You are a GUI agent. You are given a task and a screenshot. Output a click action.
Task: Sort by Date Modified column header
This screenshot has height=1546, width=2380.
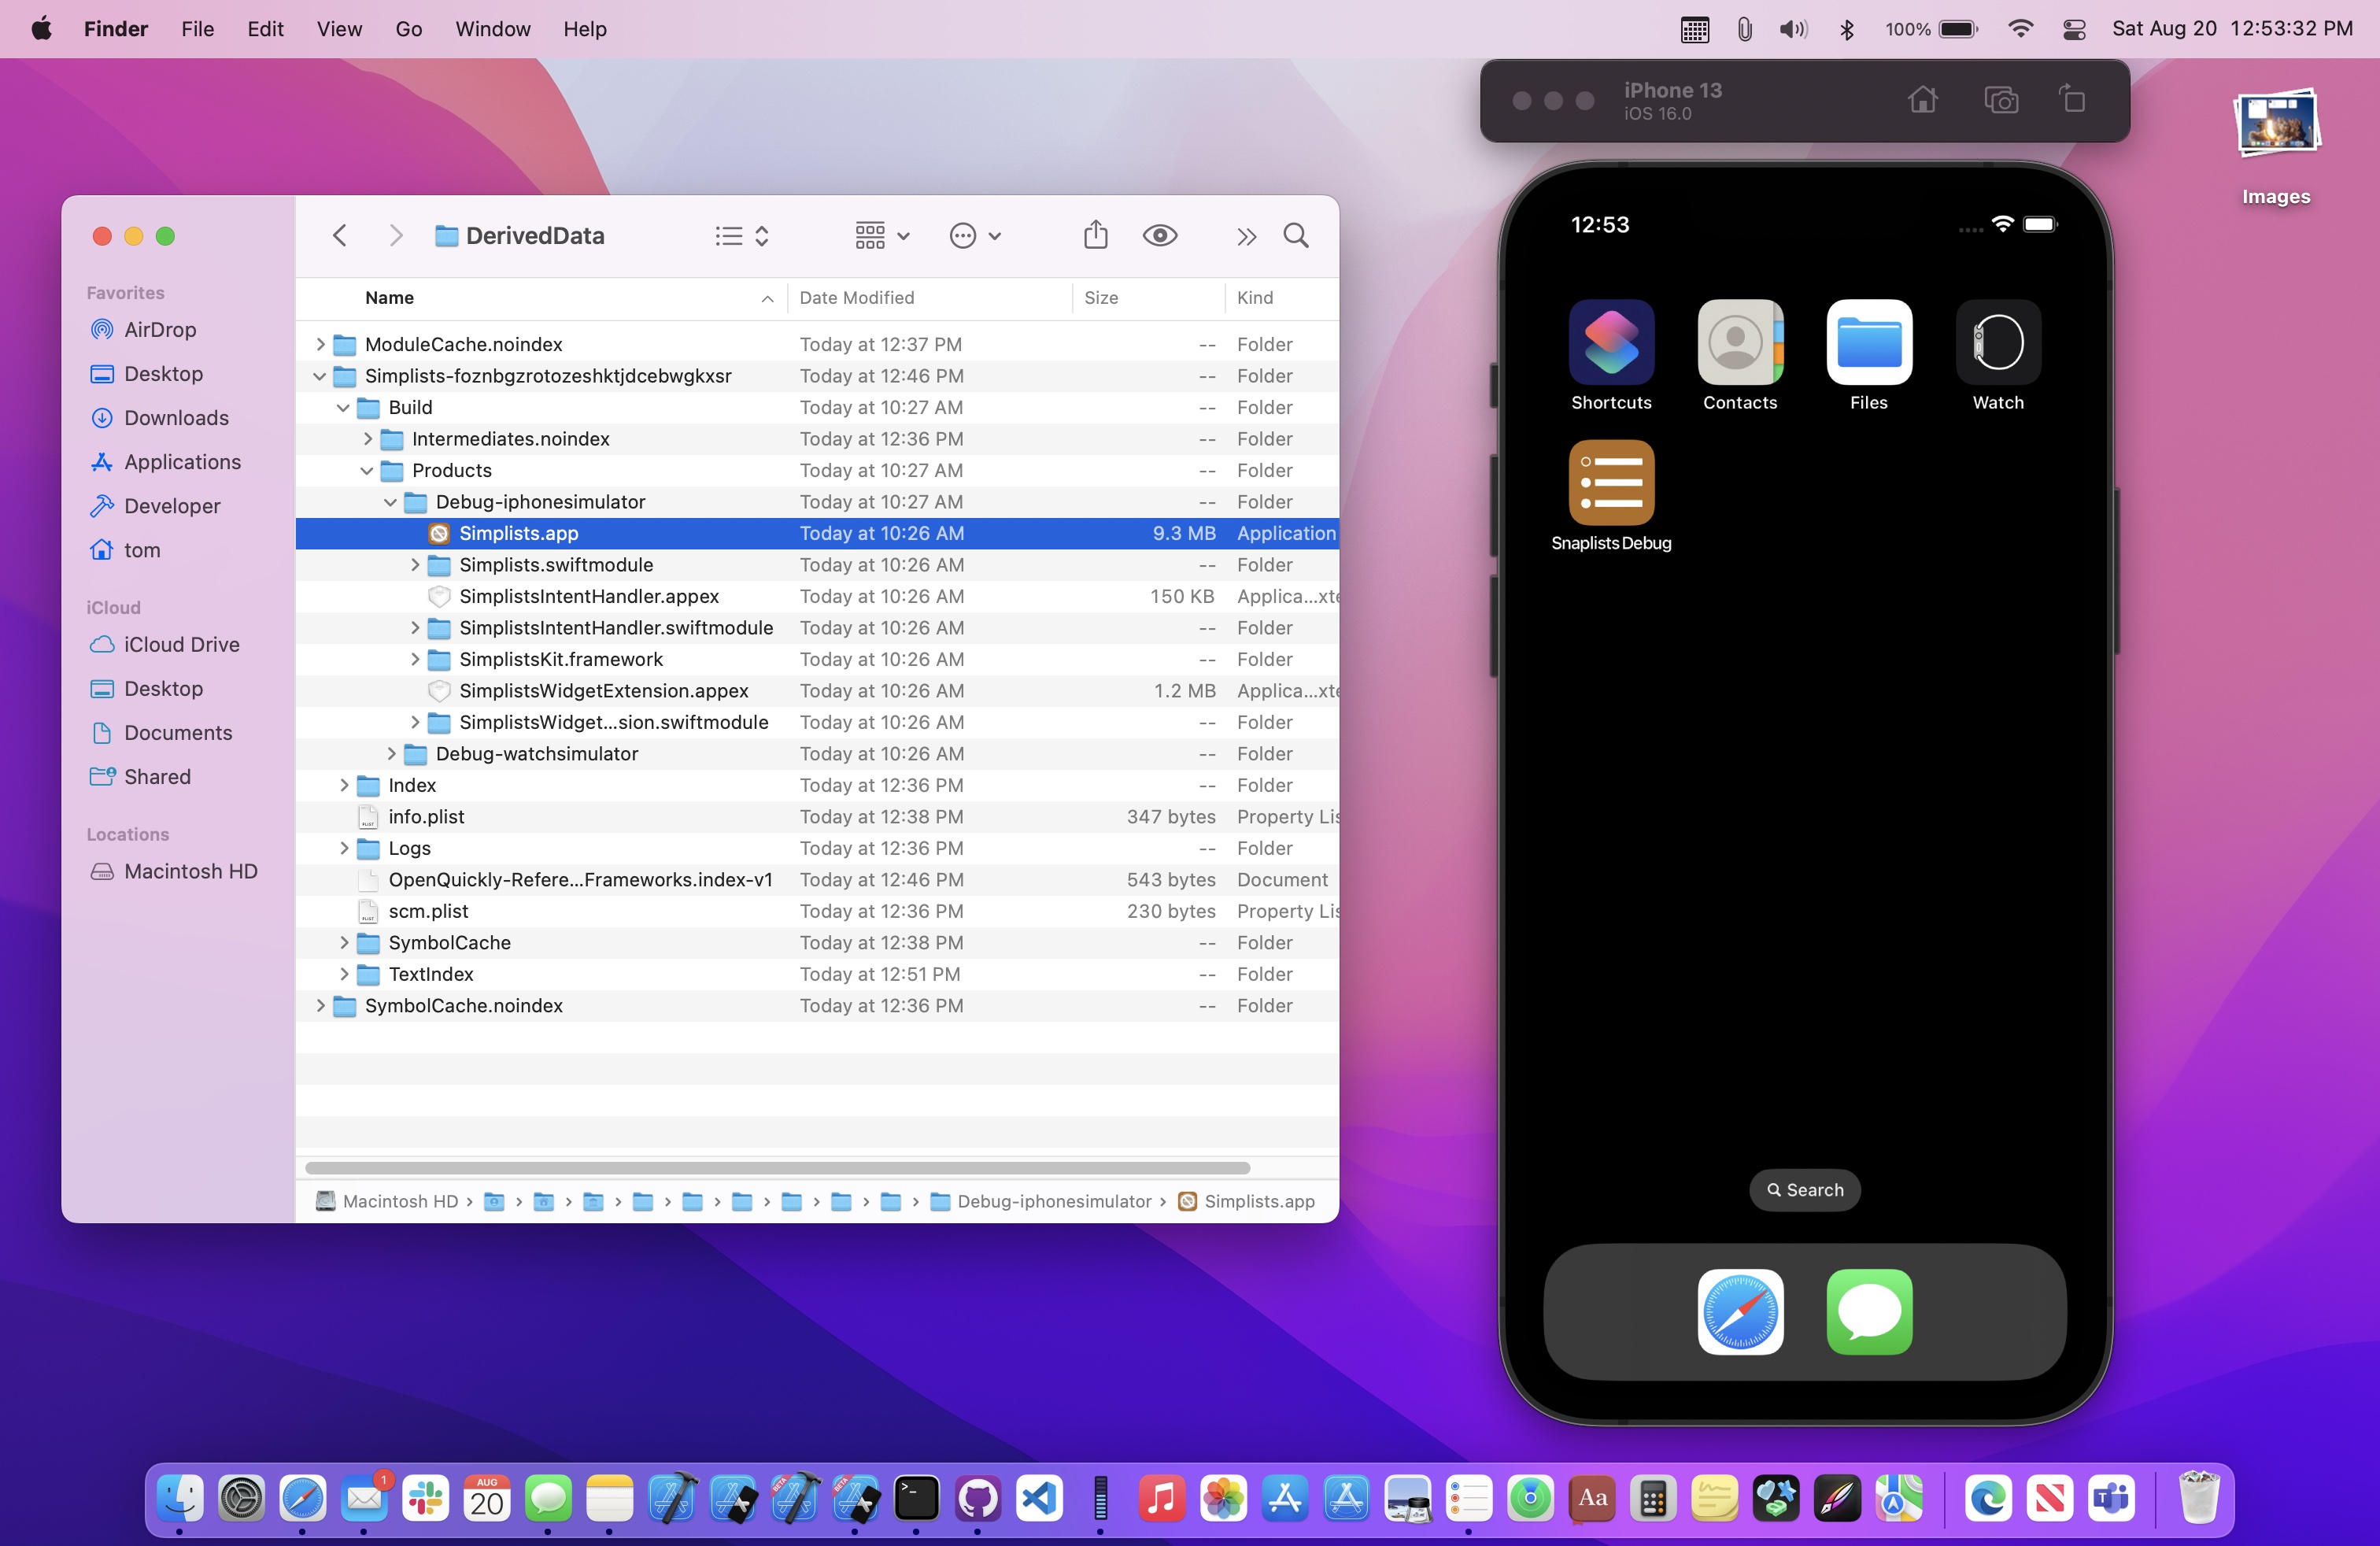pyautogui.click(x=930, y=298)
